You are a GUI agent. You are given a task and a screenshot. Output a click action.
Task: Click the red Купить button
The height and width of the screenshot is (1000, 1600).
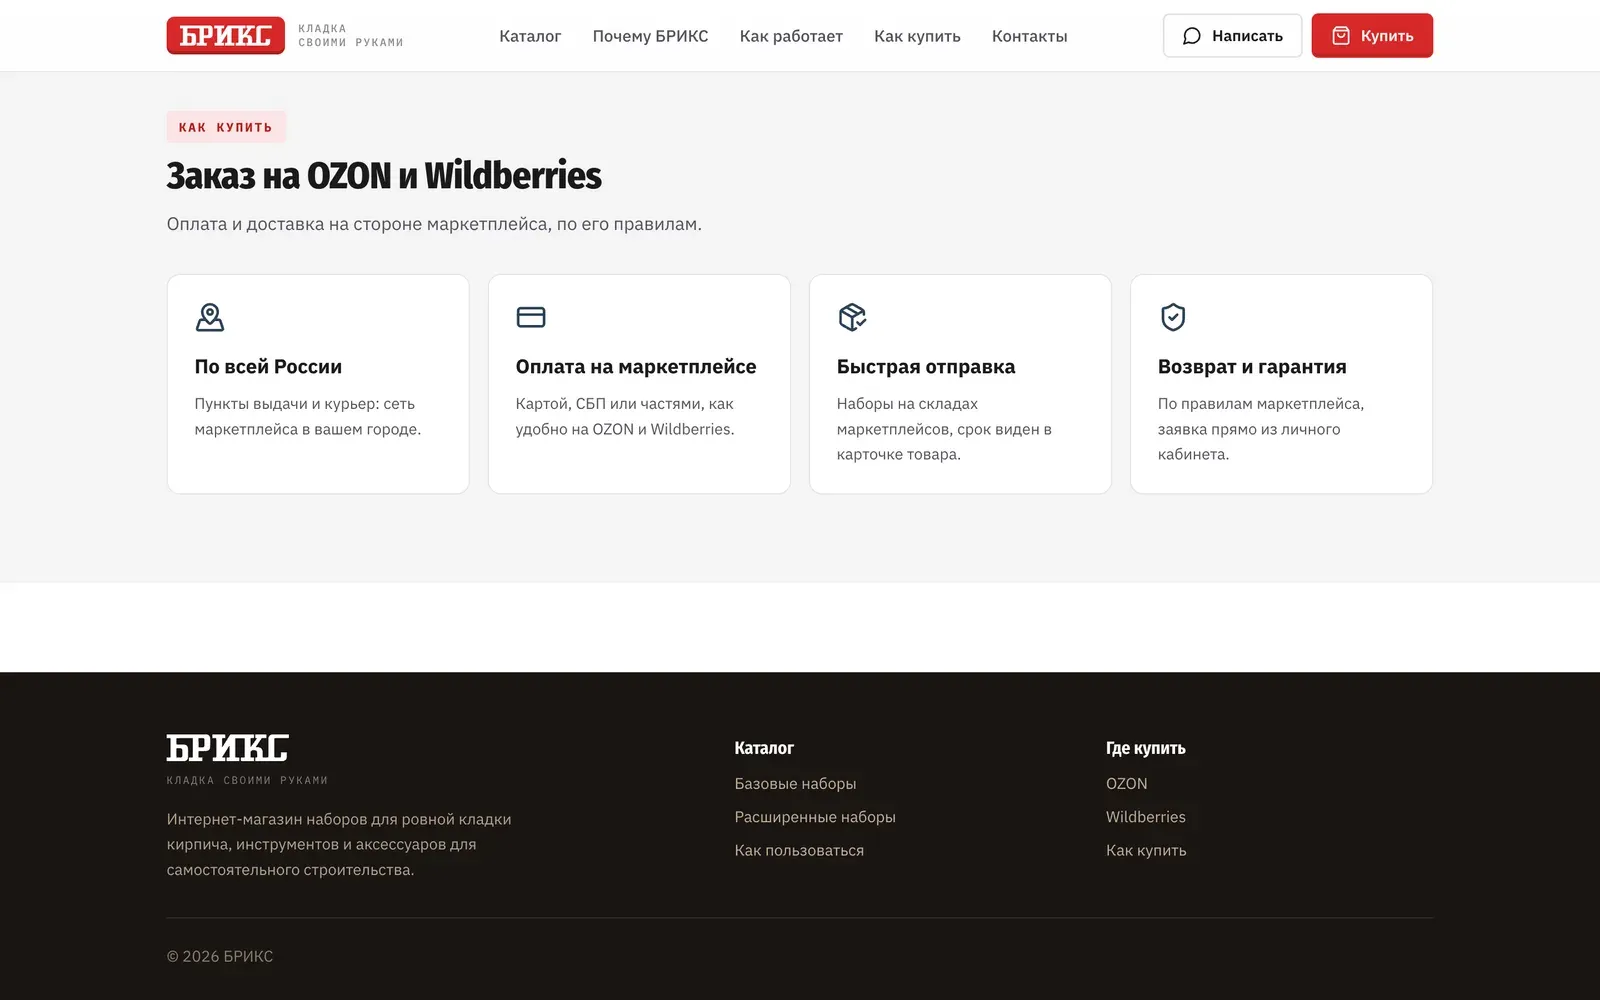tap(1372, 36)
